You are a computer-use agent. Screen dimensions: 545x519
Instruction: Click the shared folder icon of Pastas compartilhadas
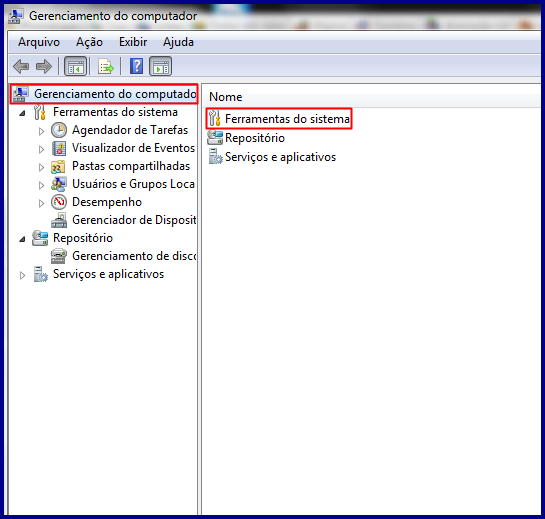[58, 167]
